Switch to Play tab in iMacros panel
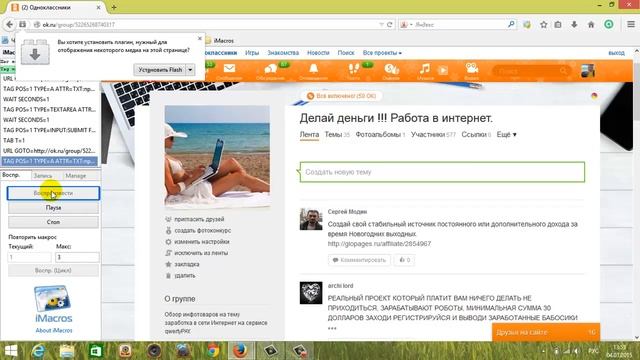This screenshot has height=360, width=640. [x=11, y=175]
